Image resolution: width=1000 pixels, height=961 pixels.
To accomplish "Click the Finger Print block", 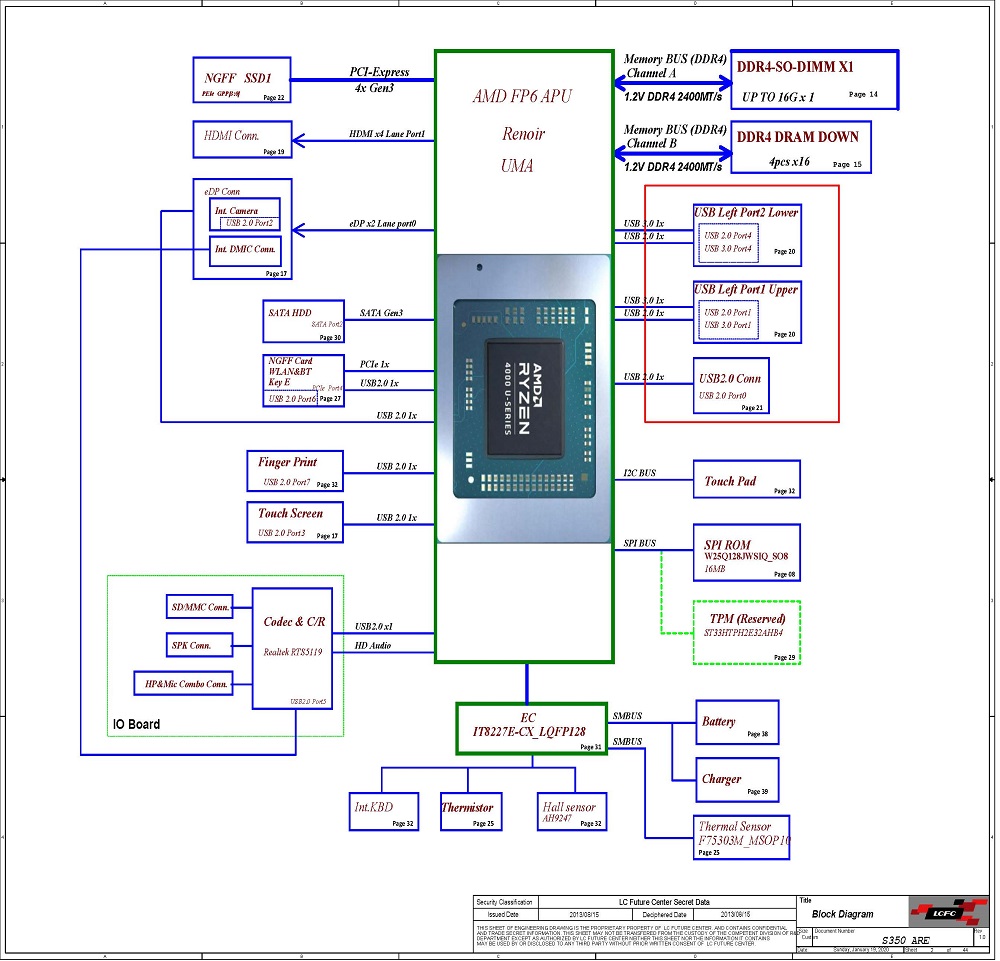I will (x=295, y=471).
